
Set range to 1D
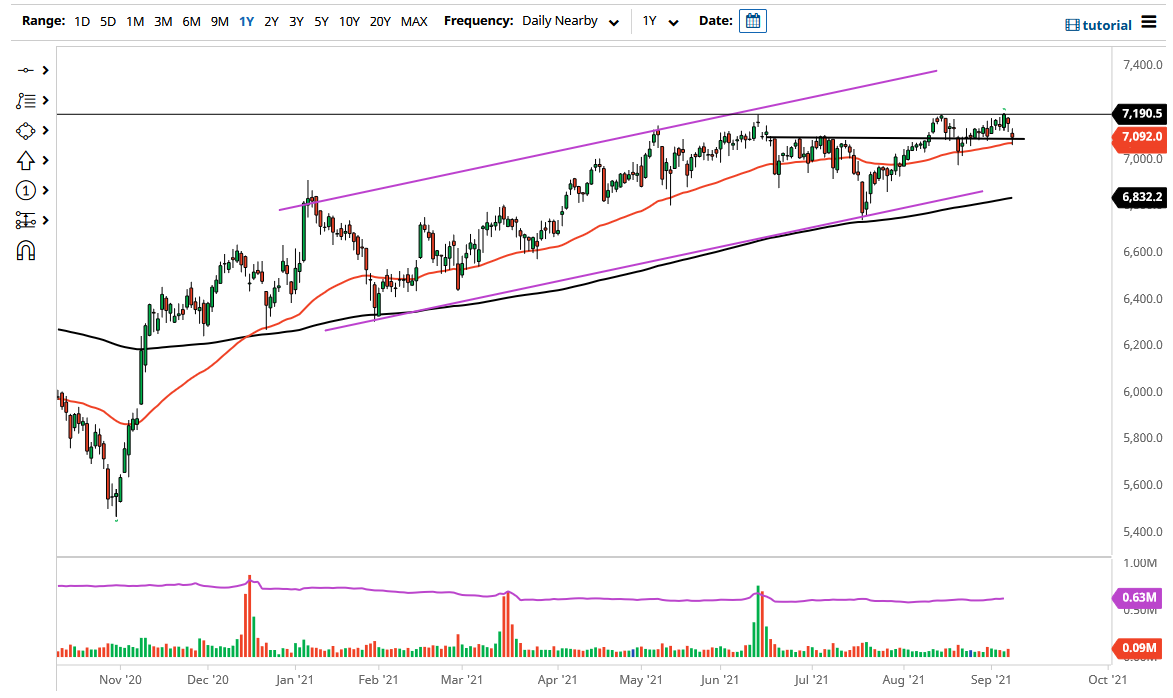pyautogui.click(x=82, y=22)
